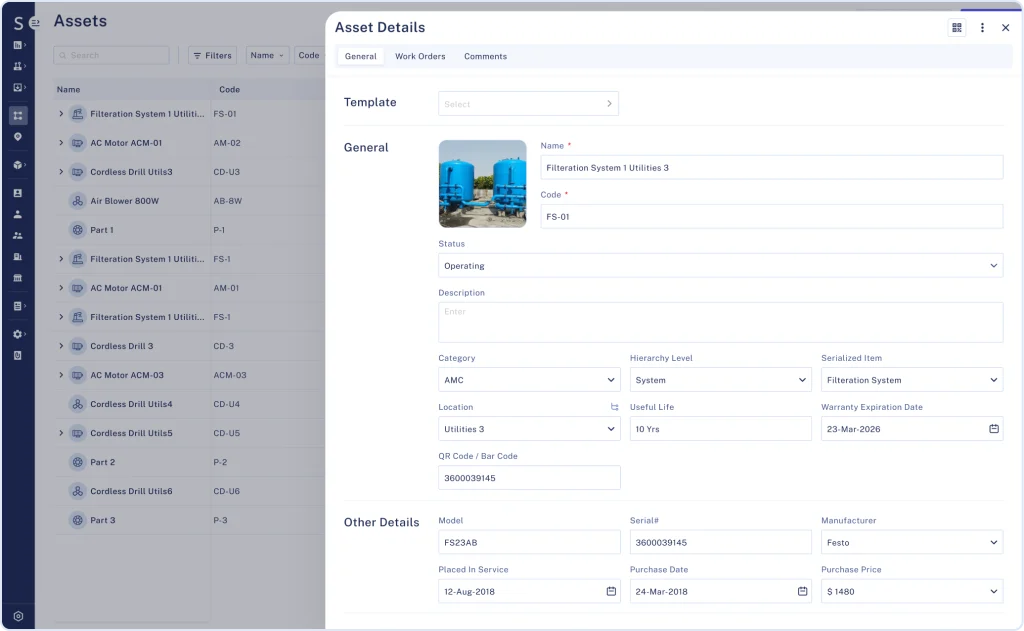
Task: Open the Status dropdown showing Operating
Action: (720, 266)
